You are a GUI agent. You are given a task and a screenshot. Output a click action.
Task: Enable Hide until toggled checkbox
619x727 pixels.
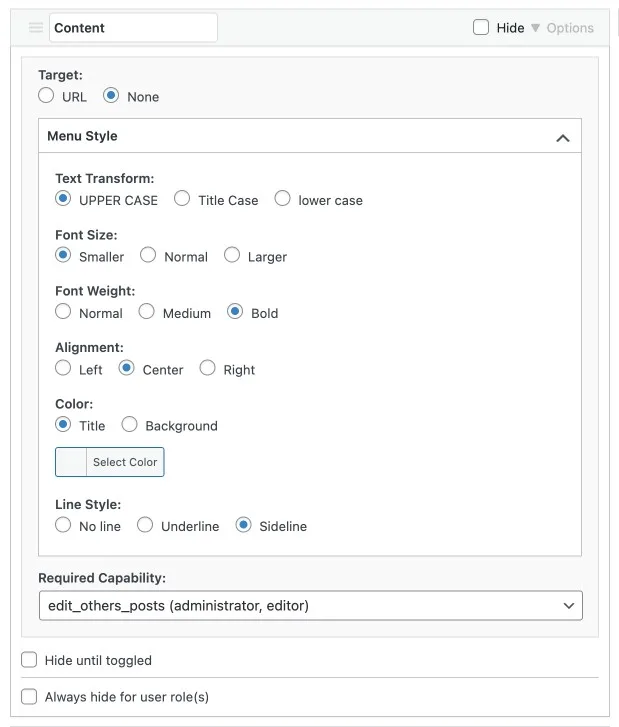tap(29, 660)
